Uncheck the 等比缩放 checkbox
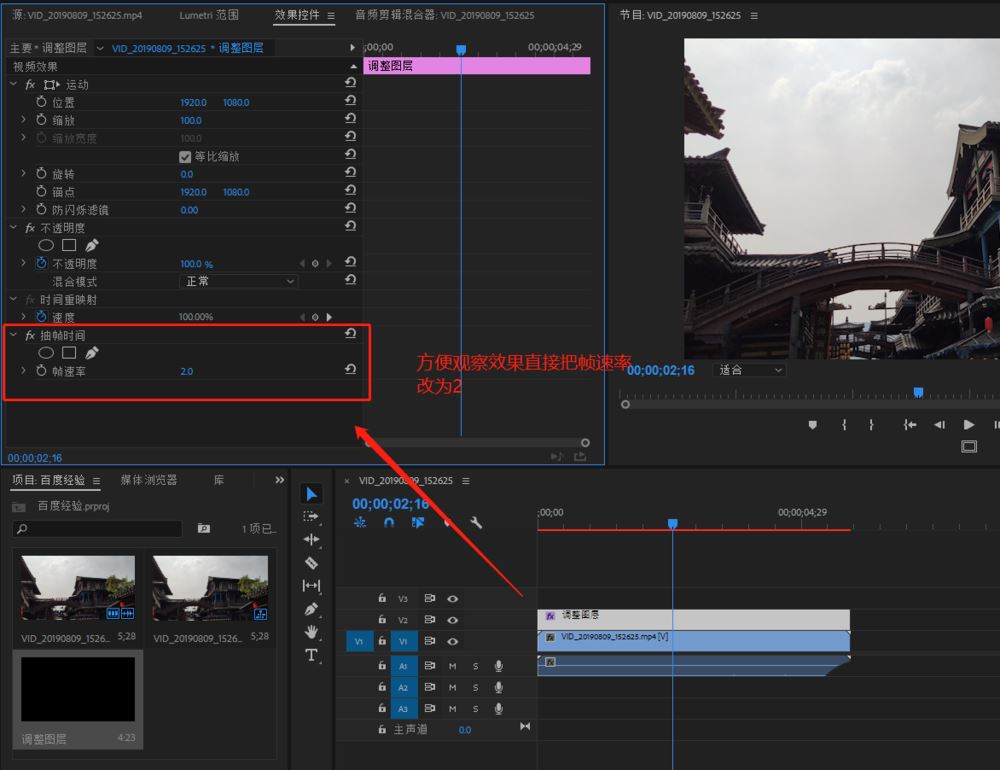Viewport: 1000px width, 770px height. pyautogui.click(x=185, y=156)
